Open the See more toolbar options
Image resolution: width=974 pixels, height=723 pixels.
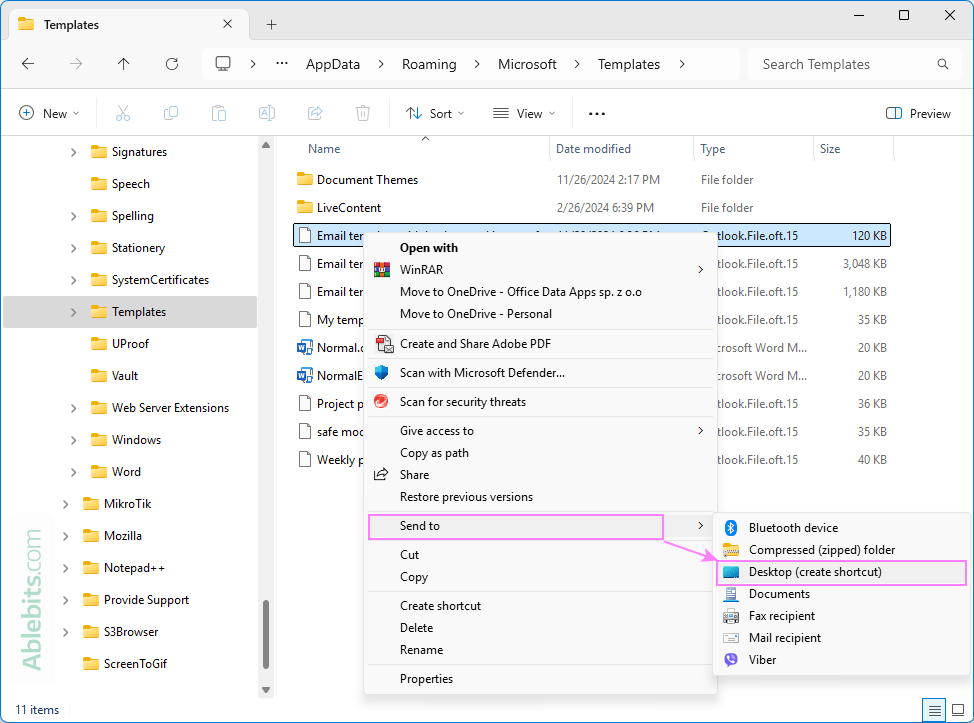coord(596,114)
